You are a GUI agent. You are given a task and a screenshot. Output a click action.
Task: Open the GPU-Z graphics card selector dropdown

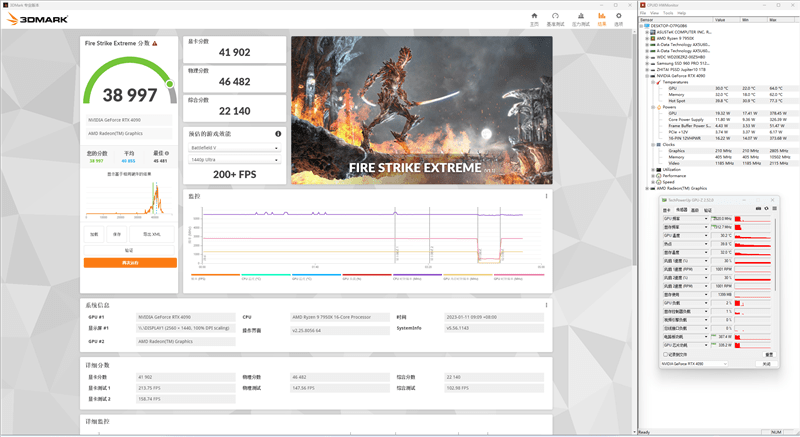click(x=694, y=364)
